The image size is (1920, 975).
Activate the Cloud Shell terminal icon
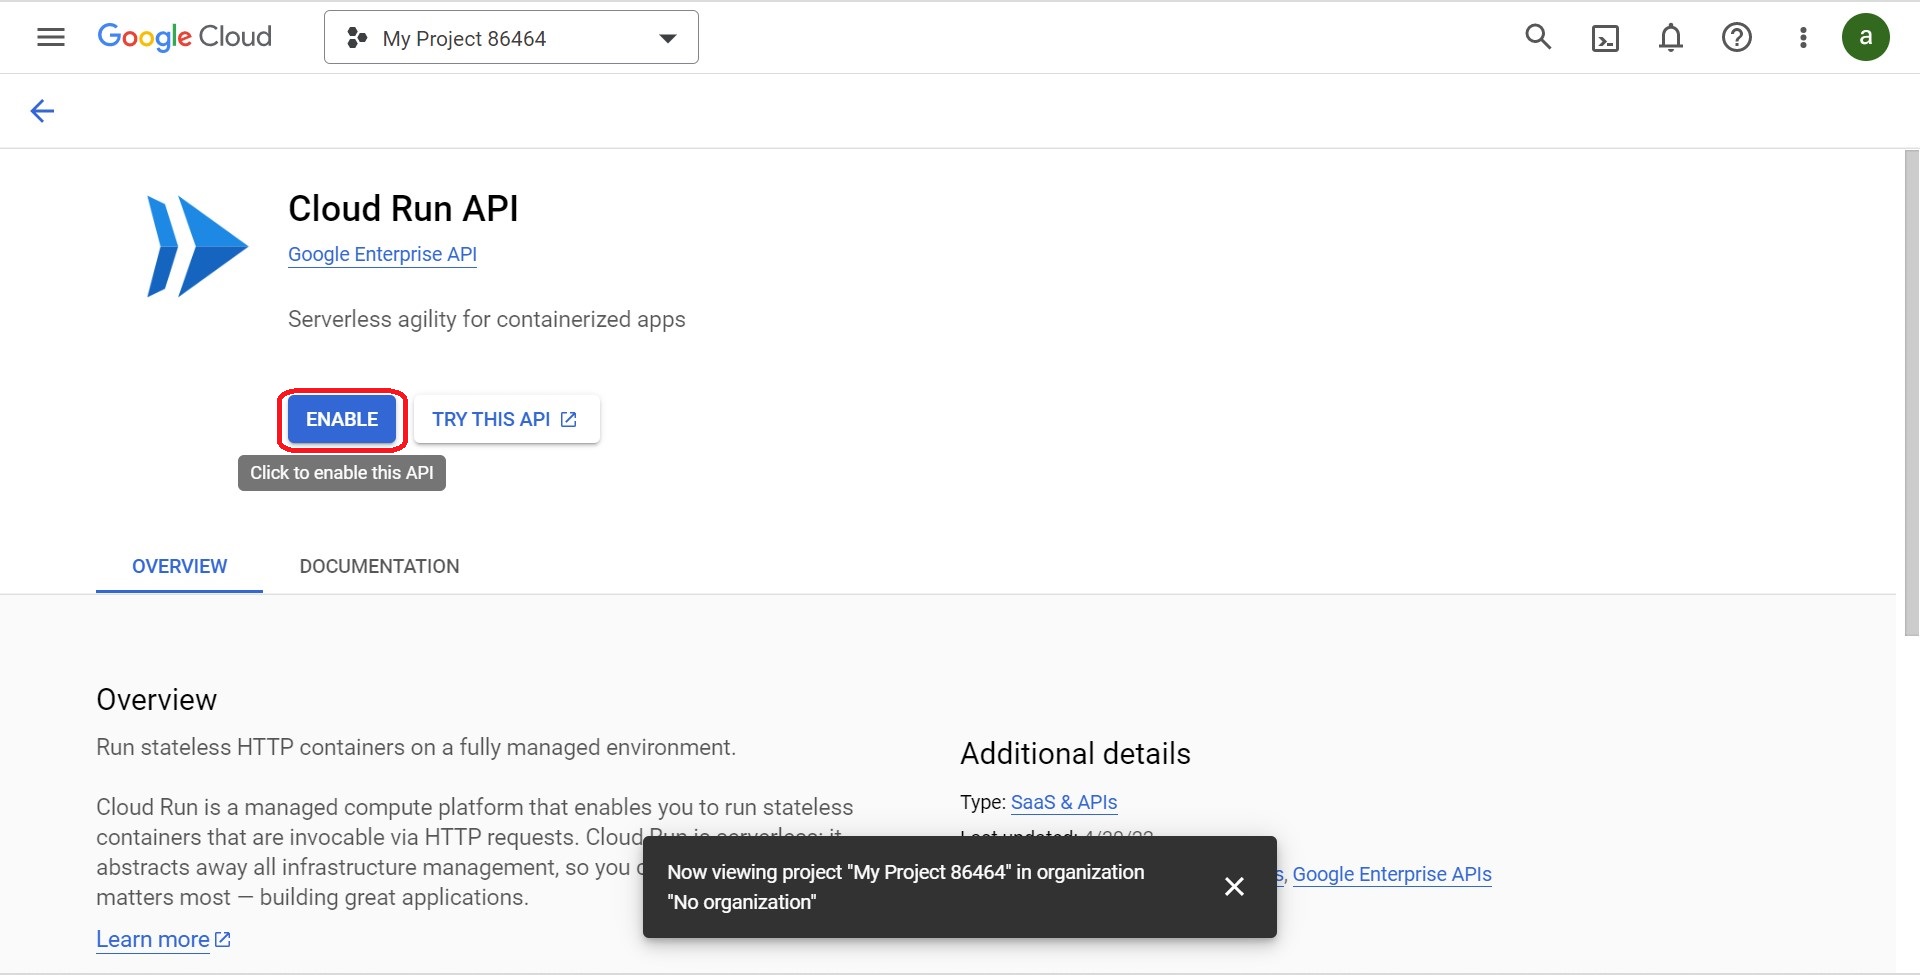[x=1605, y=37]
